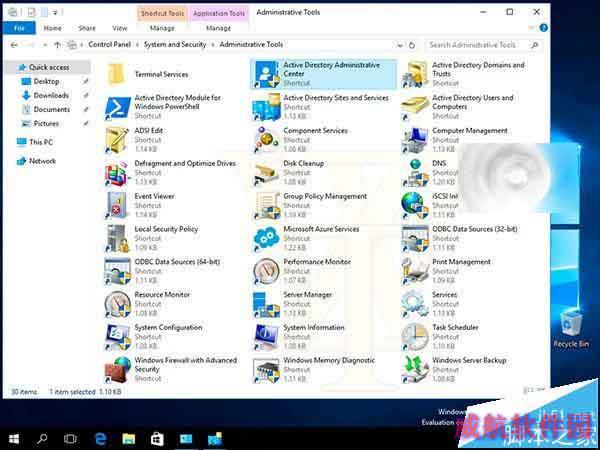The image size is (600, 450).
Task: Click Windows Firewall with Advanced Security icon
Action: [117, 370]
